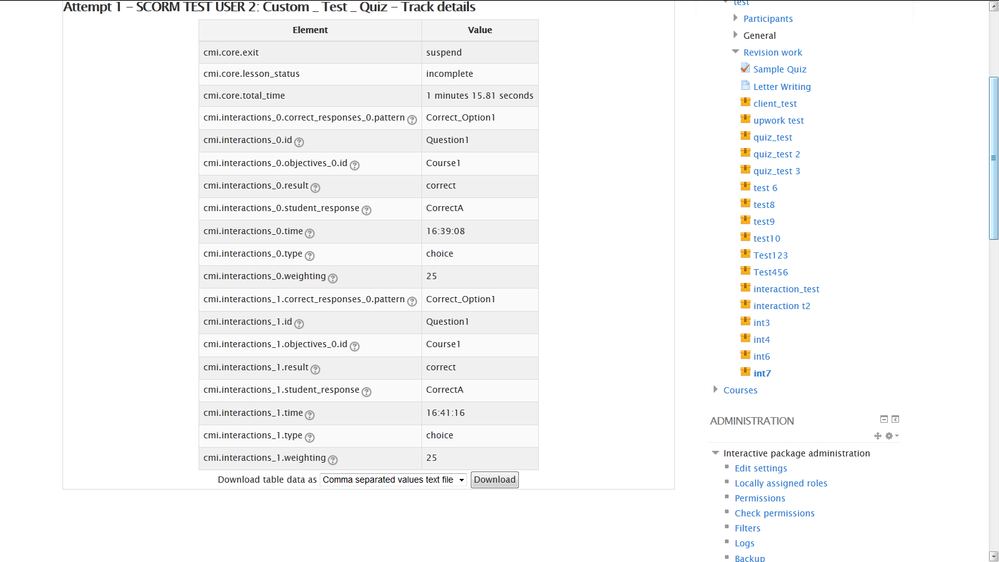Expand the Courses tree node
Viewport: 999px width, 562px height.
click(x=715, y=389)
